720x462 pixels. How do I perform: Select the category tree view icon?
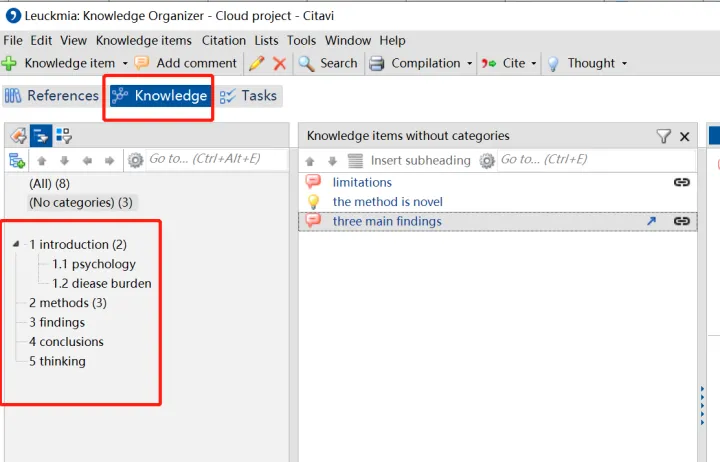pos(41,136)
